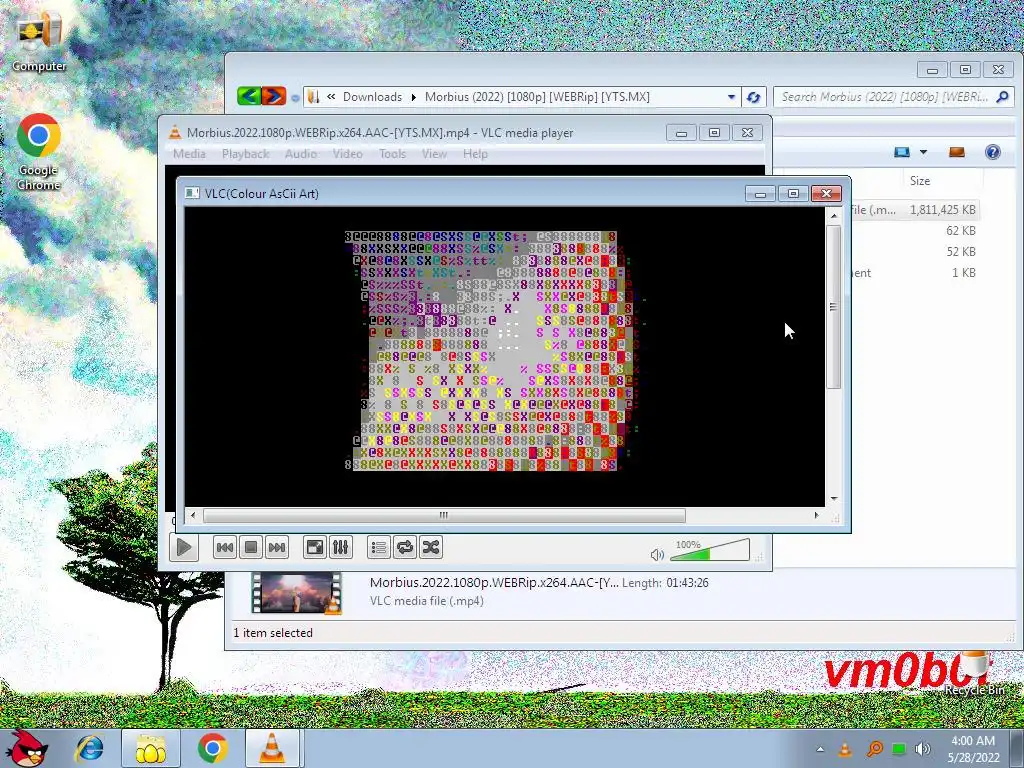Click up arrow of ASCII Art vertical scrollbar
The image size is (1024, 768).
(x=834, y=215)
